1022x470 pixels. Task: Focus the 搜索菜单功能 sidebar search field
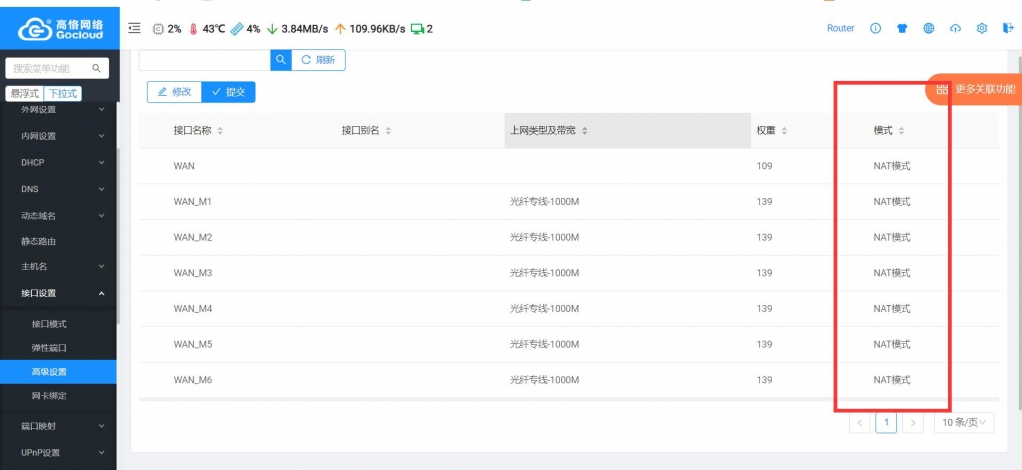tap(57, 68)
